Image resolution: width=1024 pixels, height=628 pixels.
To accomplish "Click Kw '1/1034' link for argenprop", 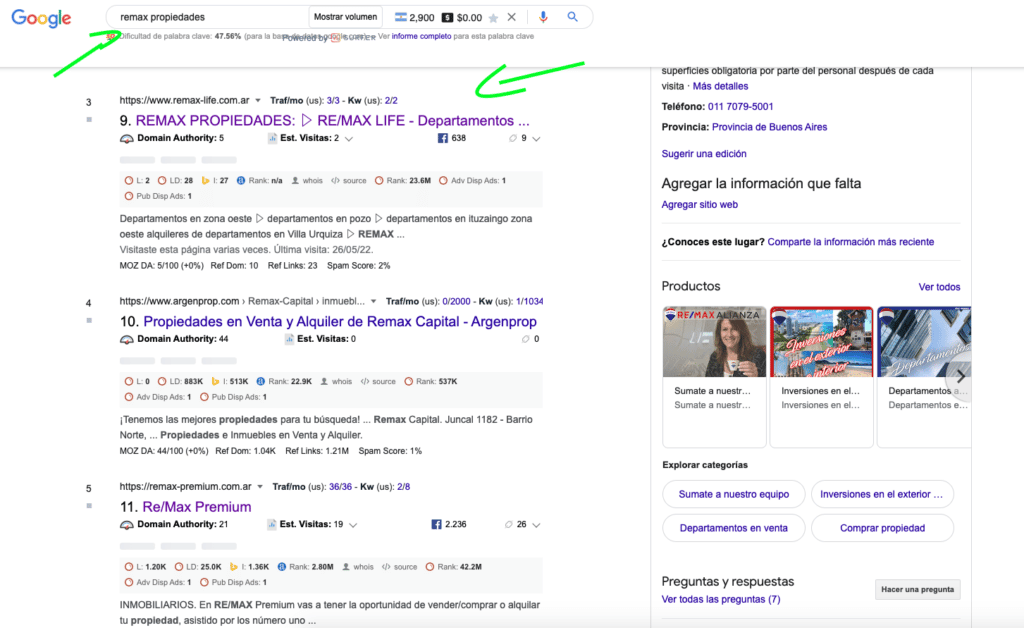I will point(530,302).
